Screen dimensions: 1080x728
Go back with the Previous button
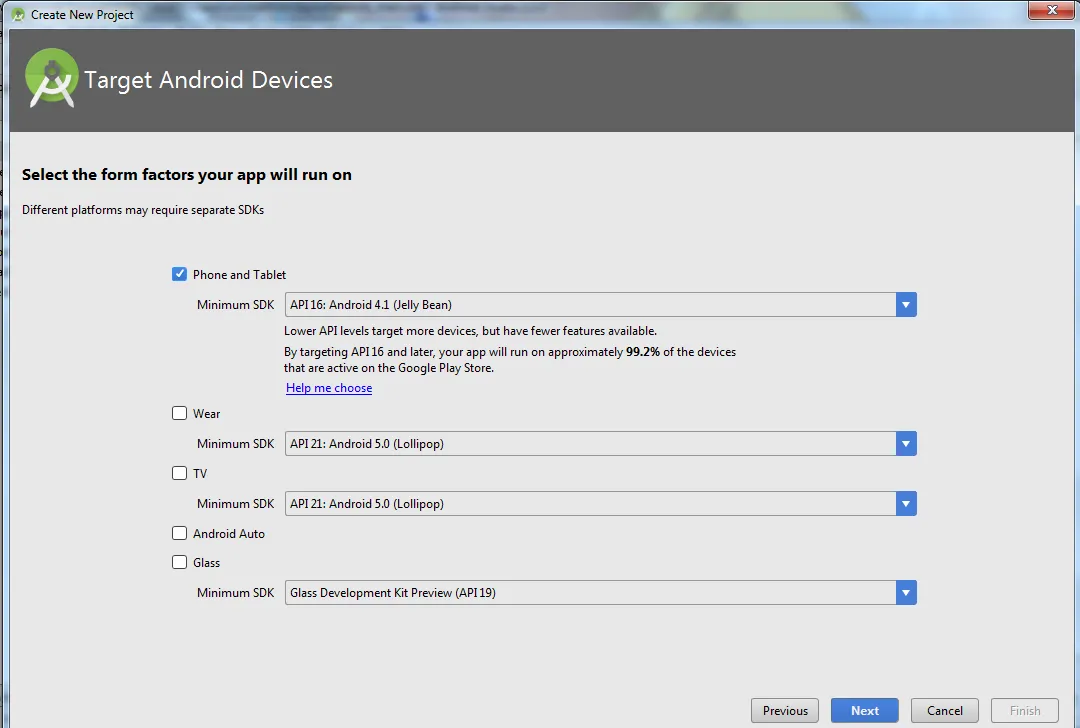click(785, 710)
